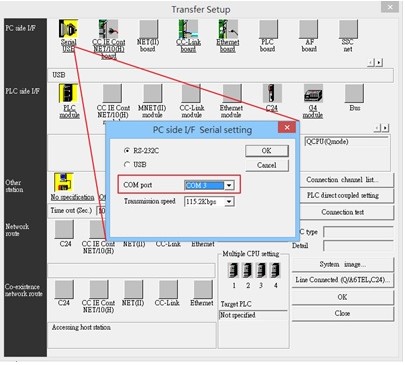This screenshot has height=365, width=405.
Task: Select the G4 module icon
Action: (x=313, y=93)
